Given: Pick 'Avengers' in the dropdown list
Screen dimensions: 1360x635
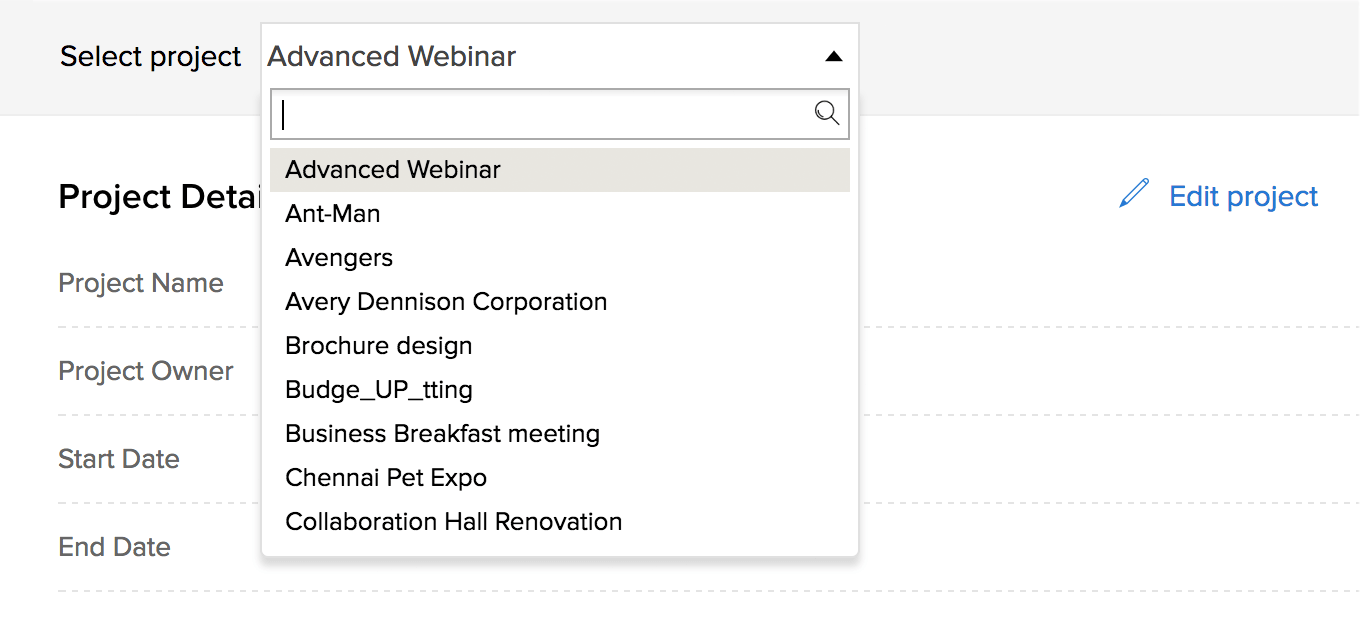Looking at the screenshot, I should [x=339, y=258].
